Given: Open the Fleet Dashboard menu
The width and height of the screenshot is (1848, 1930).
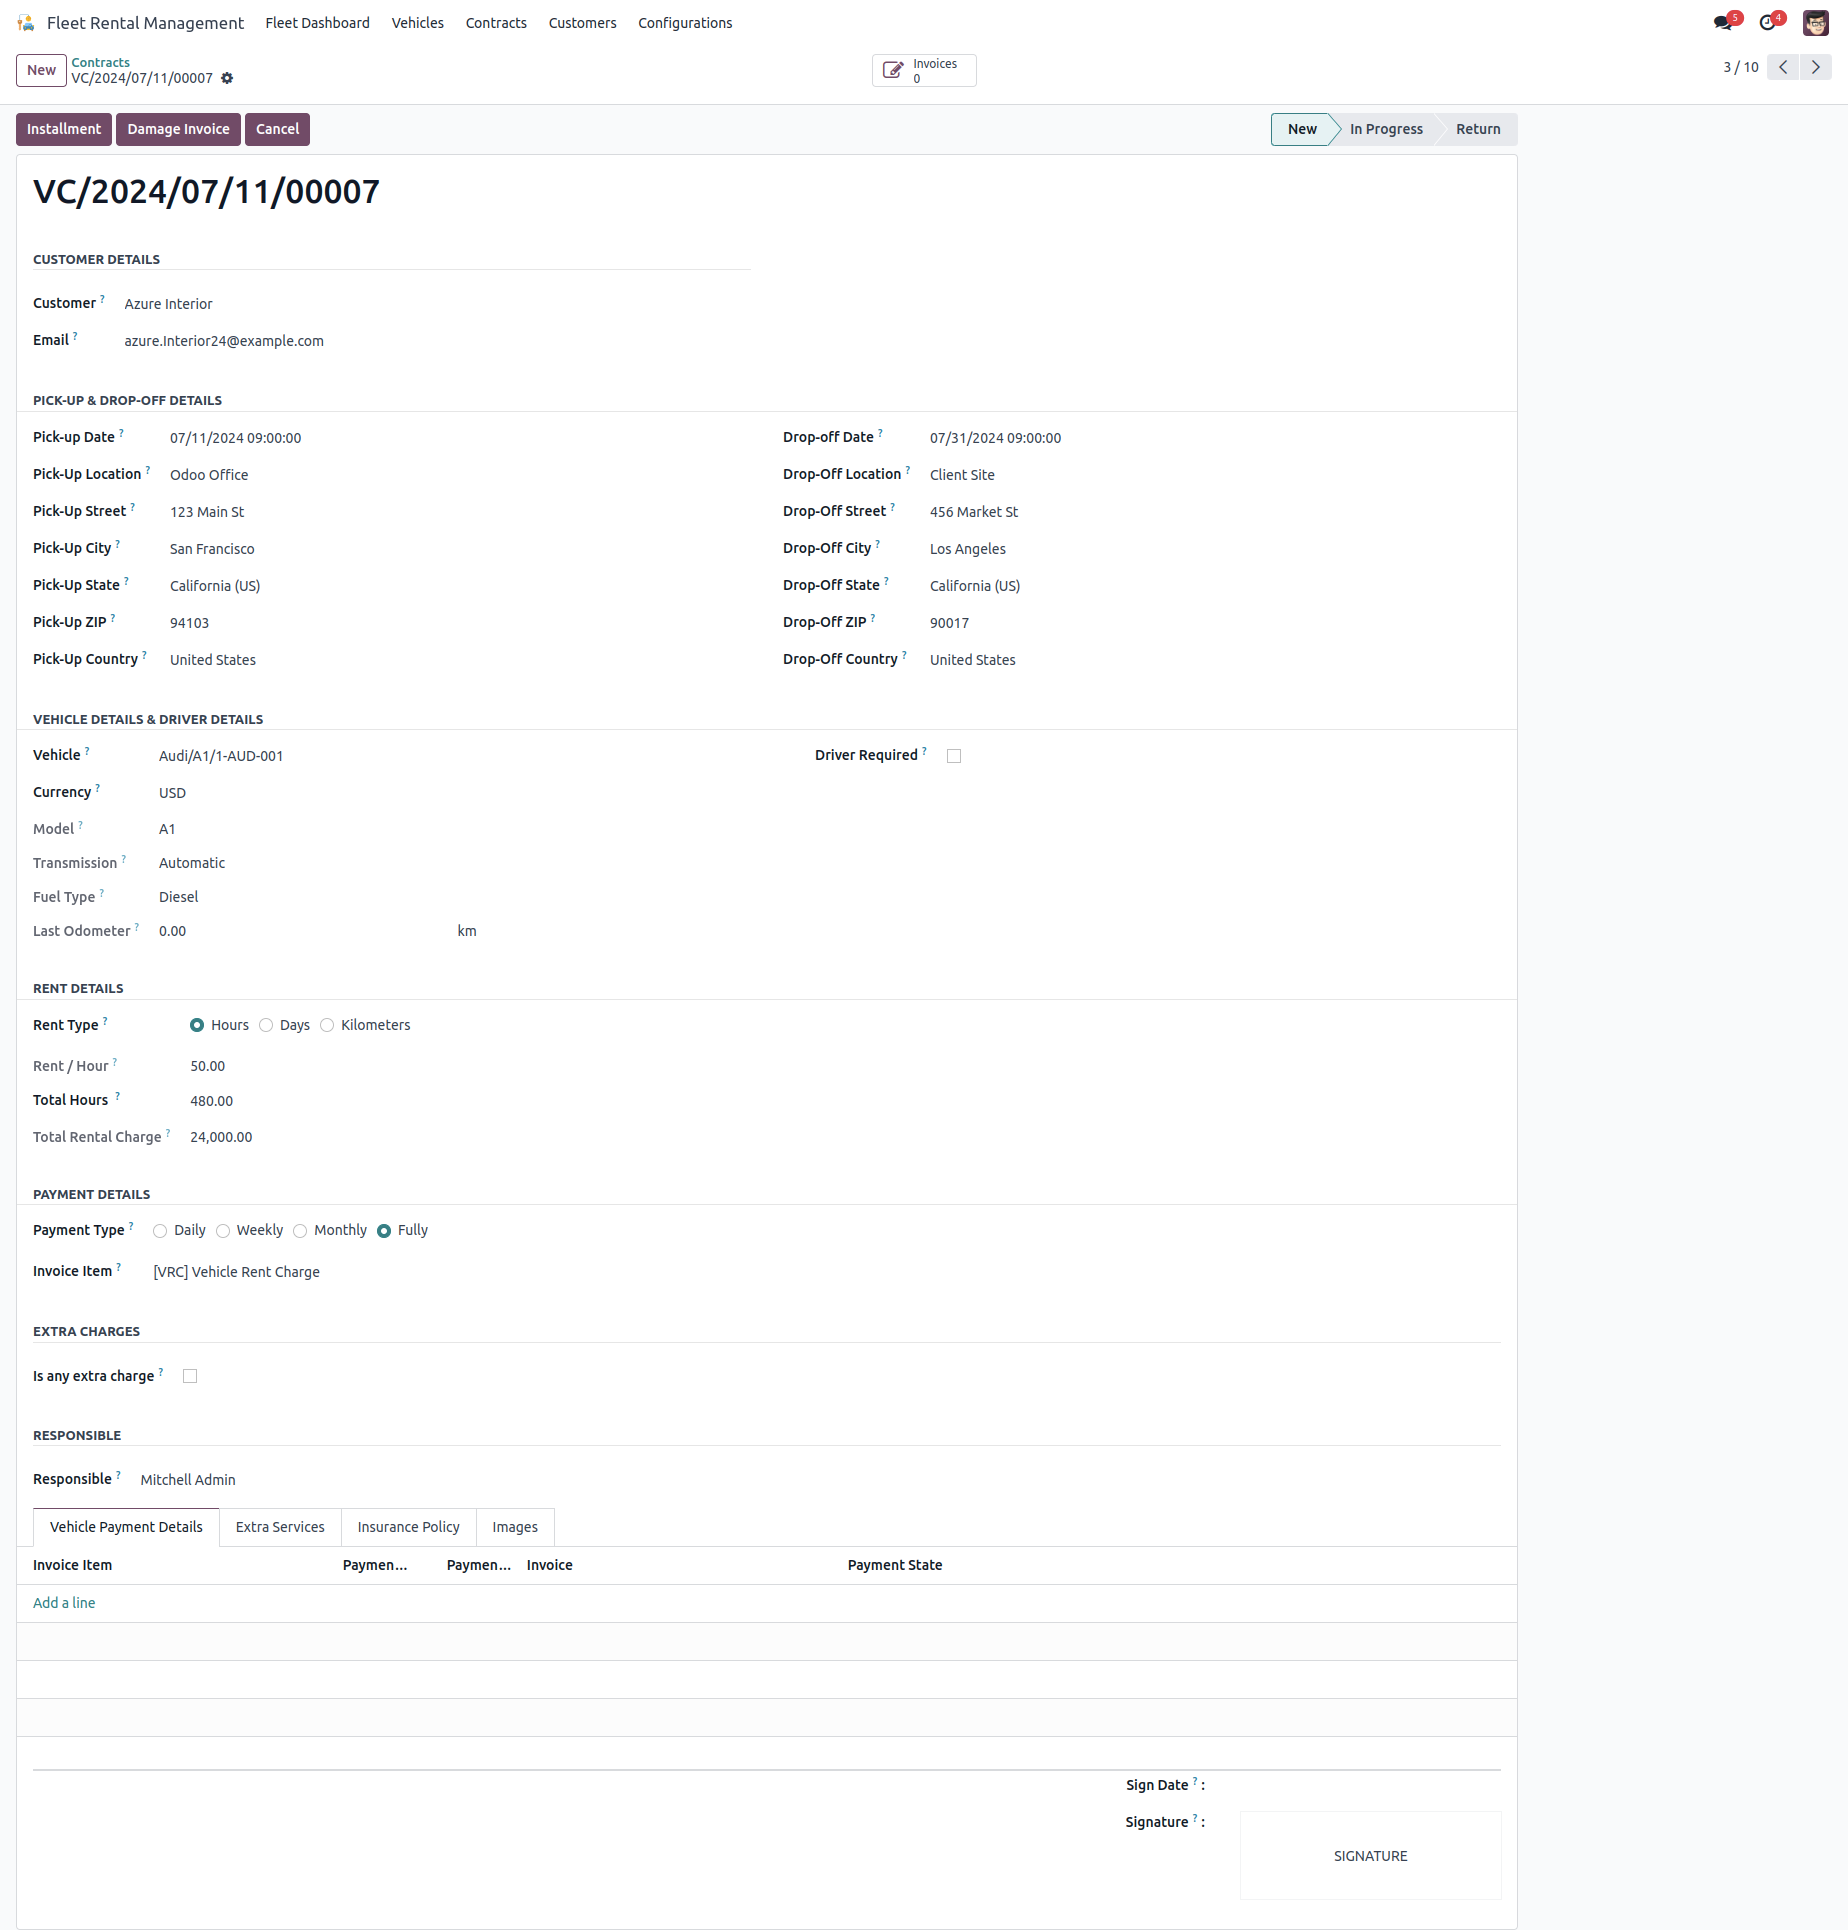Looking at the screenshot, I should [317, 23].
